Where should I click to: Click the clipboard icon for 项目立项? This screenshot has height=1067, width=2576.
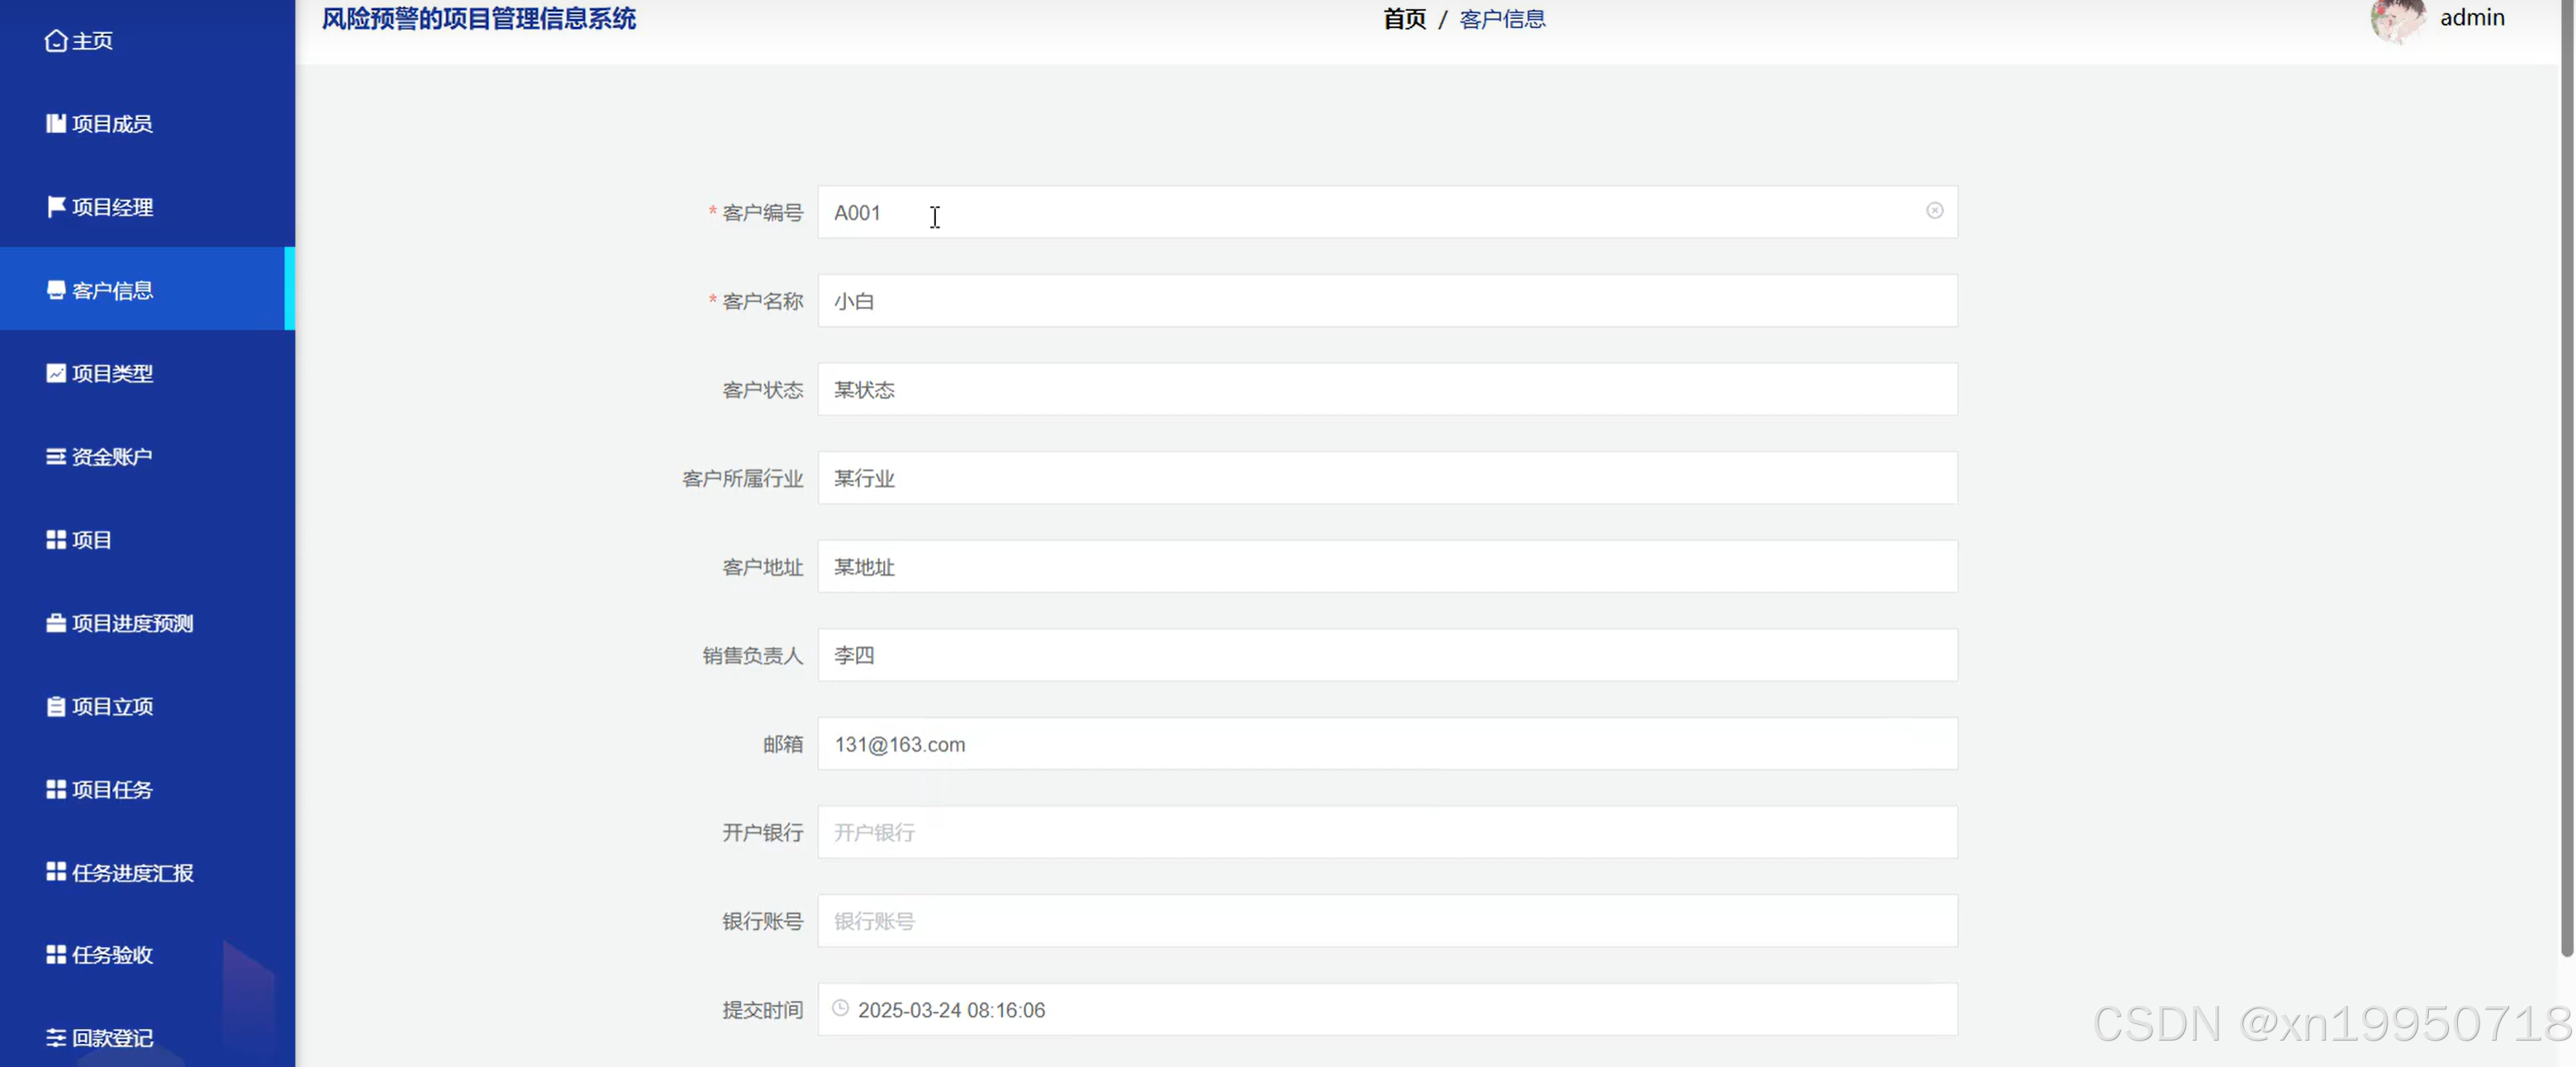pos(56,706)
